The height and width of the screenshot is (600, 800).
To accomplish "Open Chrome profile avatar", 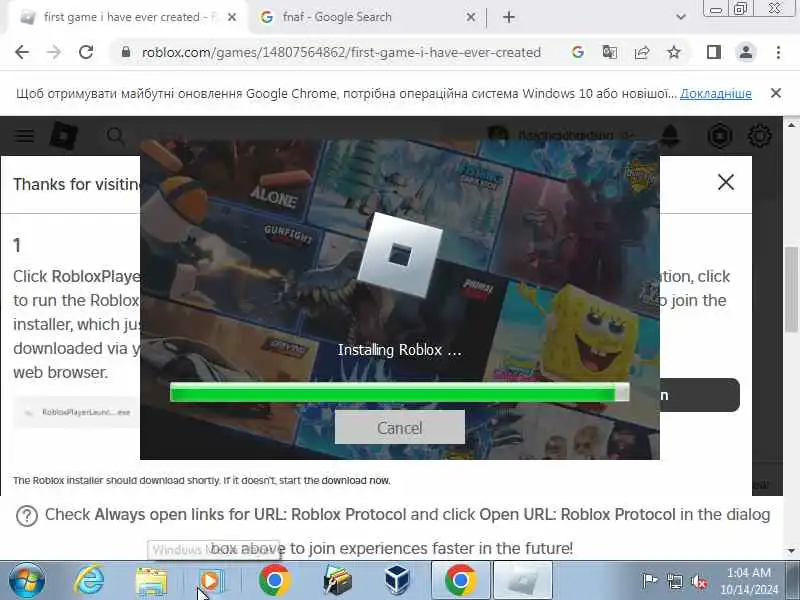I will (x=745, y=52).
